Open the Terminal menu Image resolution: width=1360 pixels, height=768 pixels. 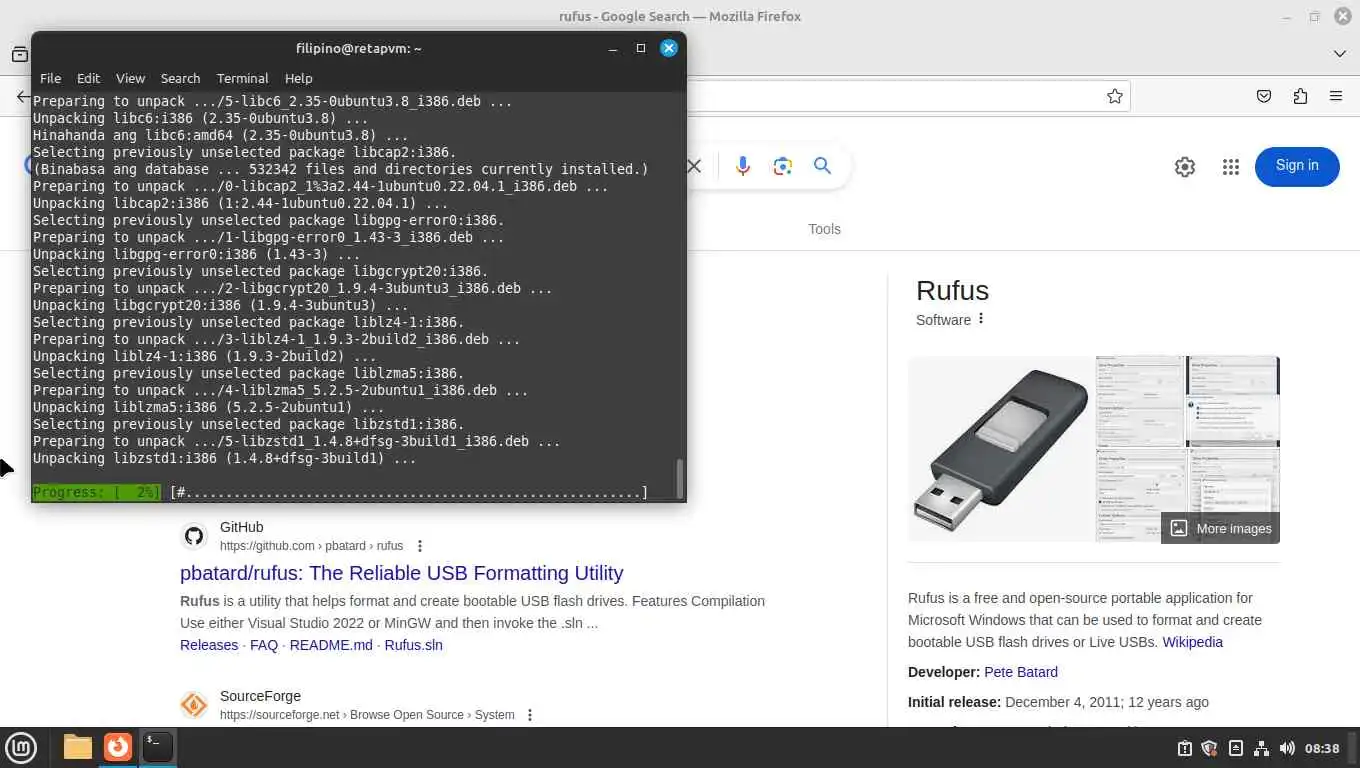pos(242,78)
